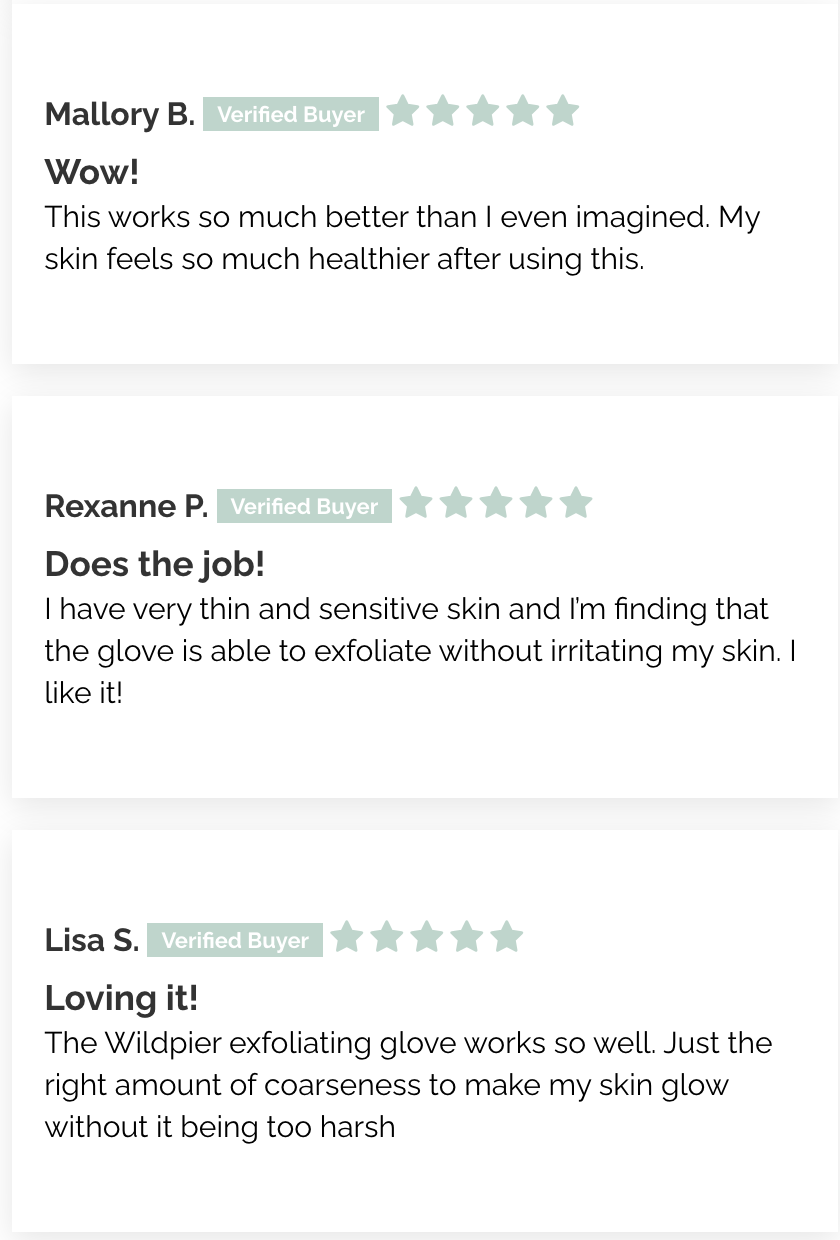The width and height of the screenshot is (840, 1240).
Task: Select reviewer name Mallory B.
Action: point(120,114)
